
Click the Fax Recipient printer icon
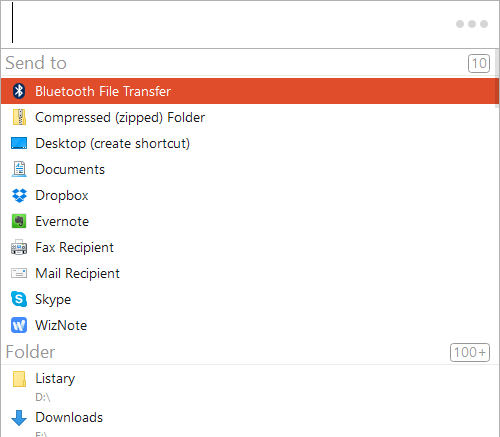(x=19, y=247)
